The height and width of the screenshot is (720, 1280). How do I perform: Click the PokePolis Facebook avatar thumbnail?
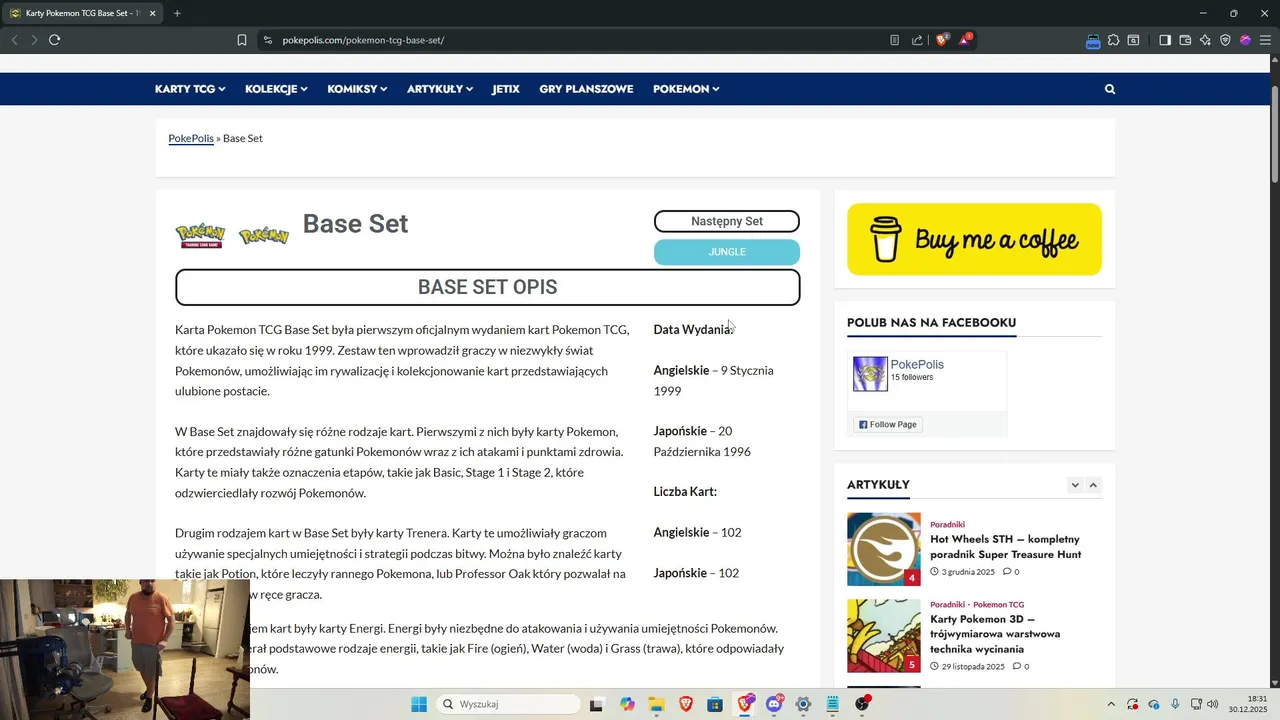[x=870, y=374]
